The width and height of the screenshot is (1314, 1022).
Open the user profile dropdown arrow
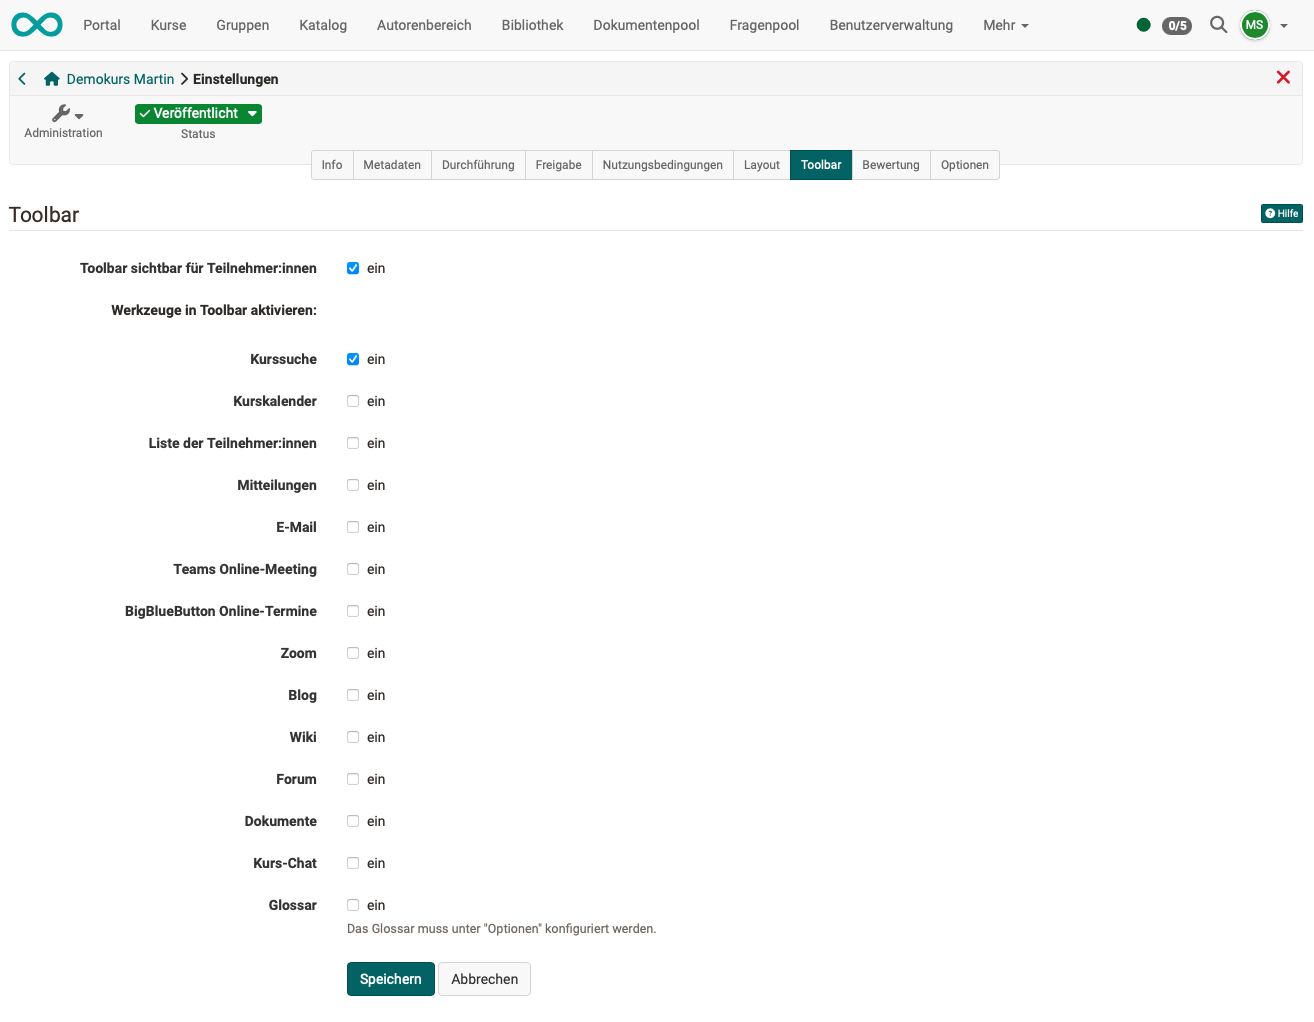click(x=1283, y=25)
